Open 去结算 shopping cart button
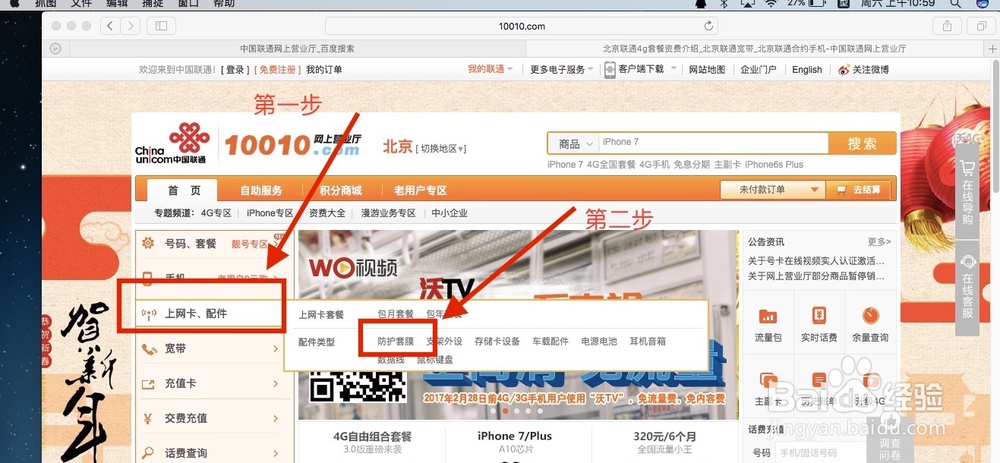This screenshot has width=1000, height=463. pyautogui.click(x=860, y=189)
